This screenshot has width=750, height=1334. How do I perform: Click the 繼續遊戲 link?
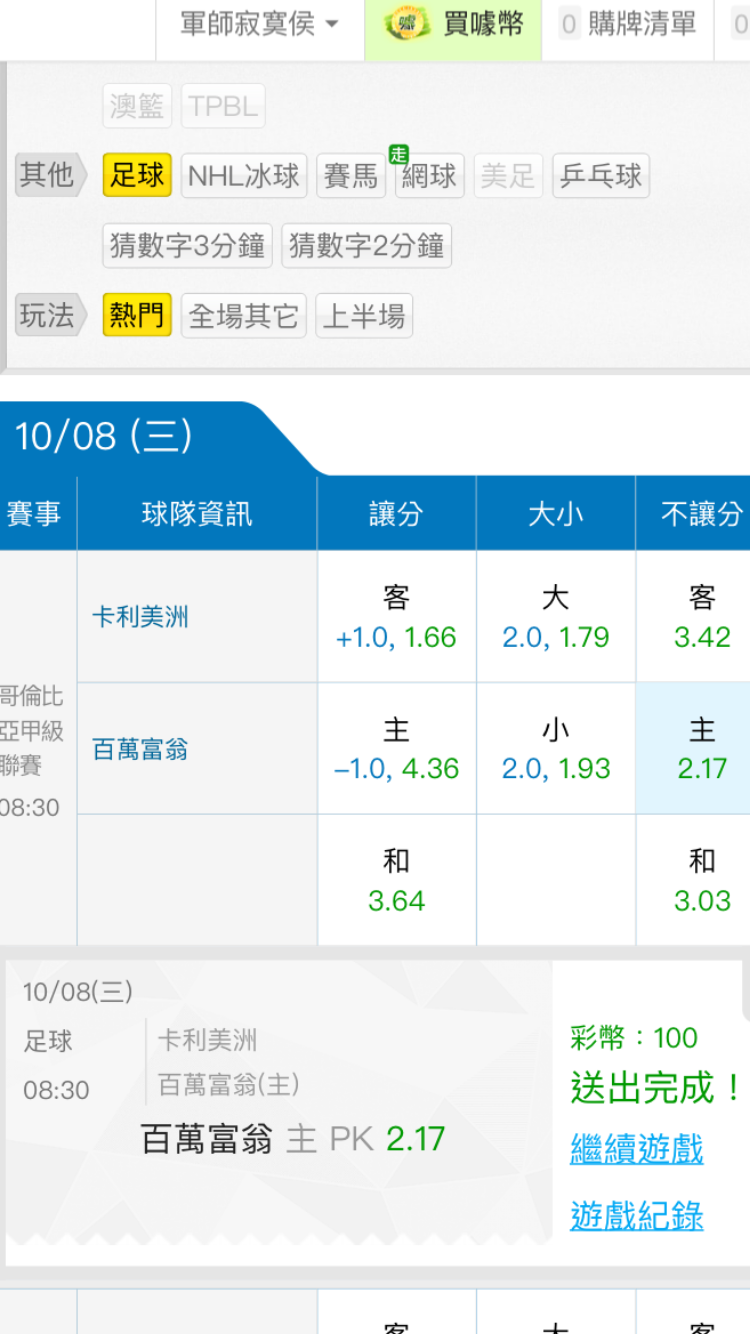pyautogui.click(x=637, y=1149)
